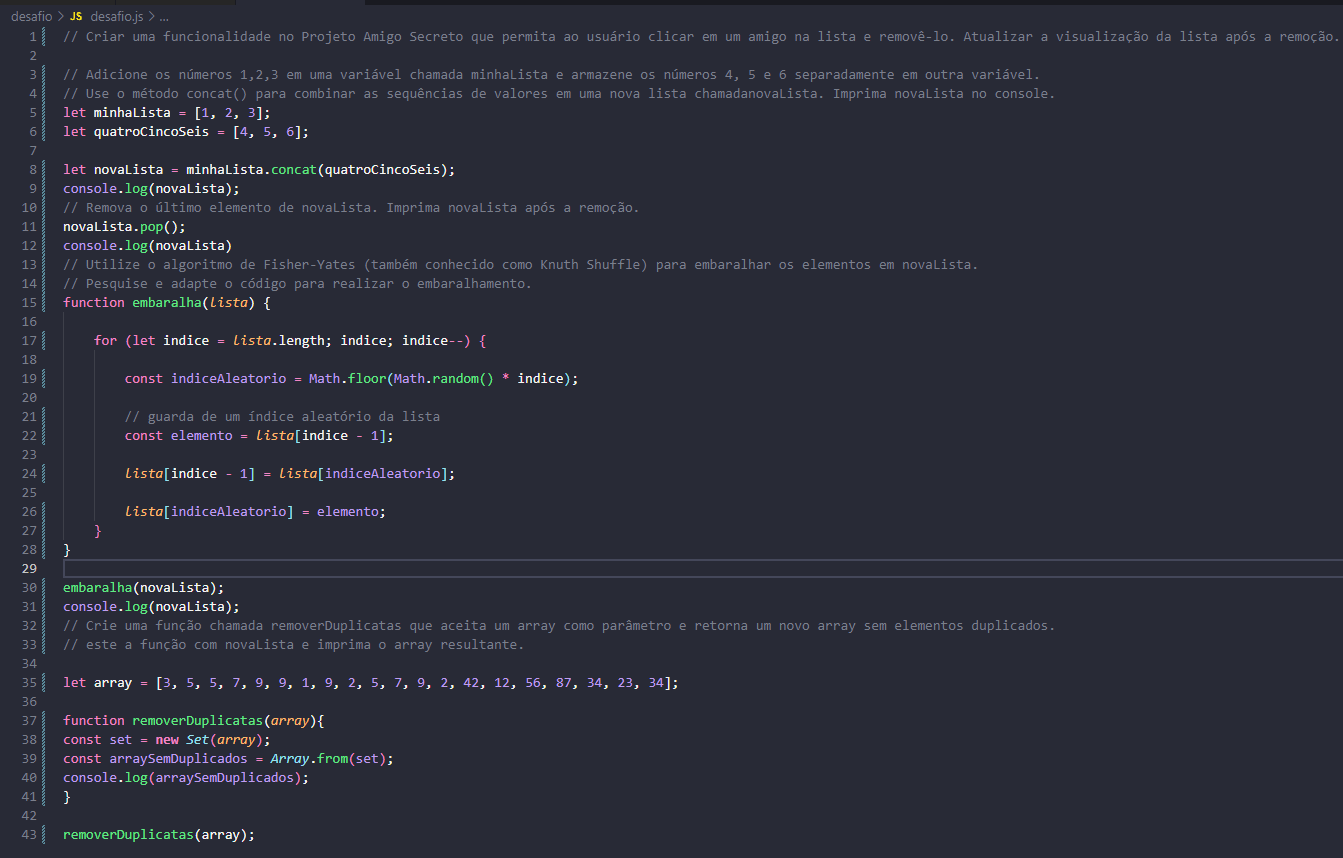1343x858 pixels.
Task: Click quatroCincoSeis in the line 6 declaration
Action: click(151, 132)
